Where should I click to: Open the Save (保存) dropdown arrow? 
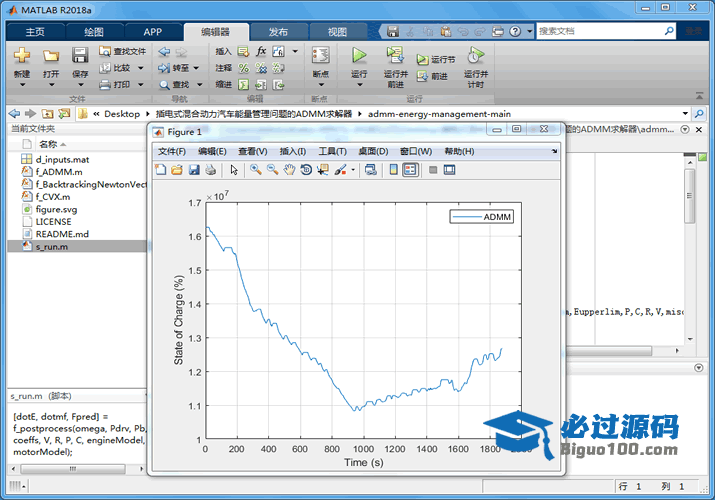pyautogui.click(x=80, y=85)
